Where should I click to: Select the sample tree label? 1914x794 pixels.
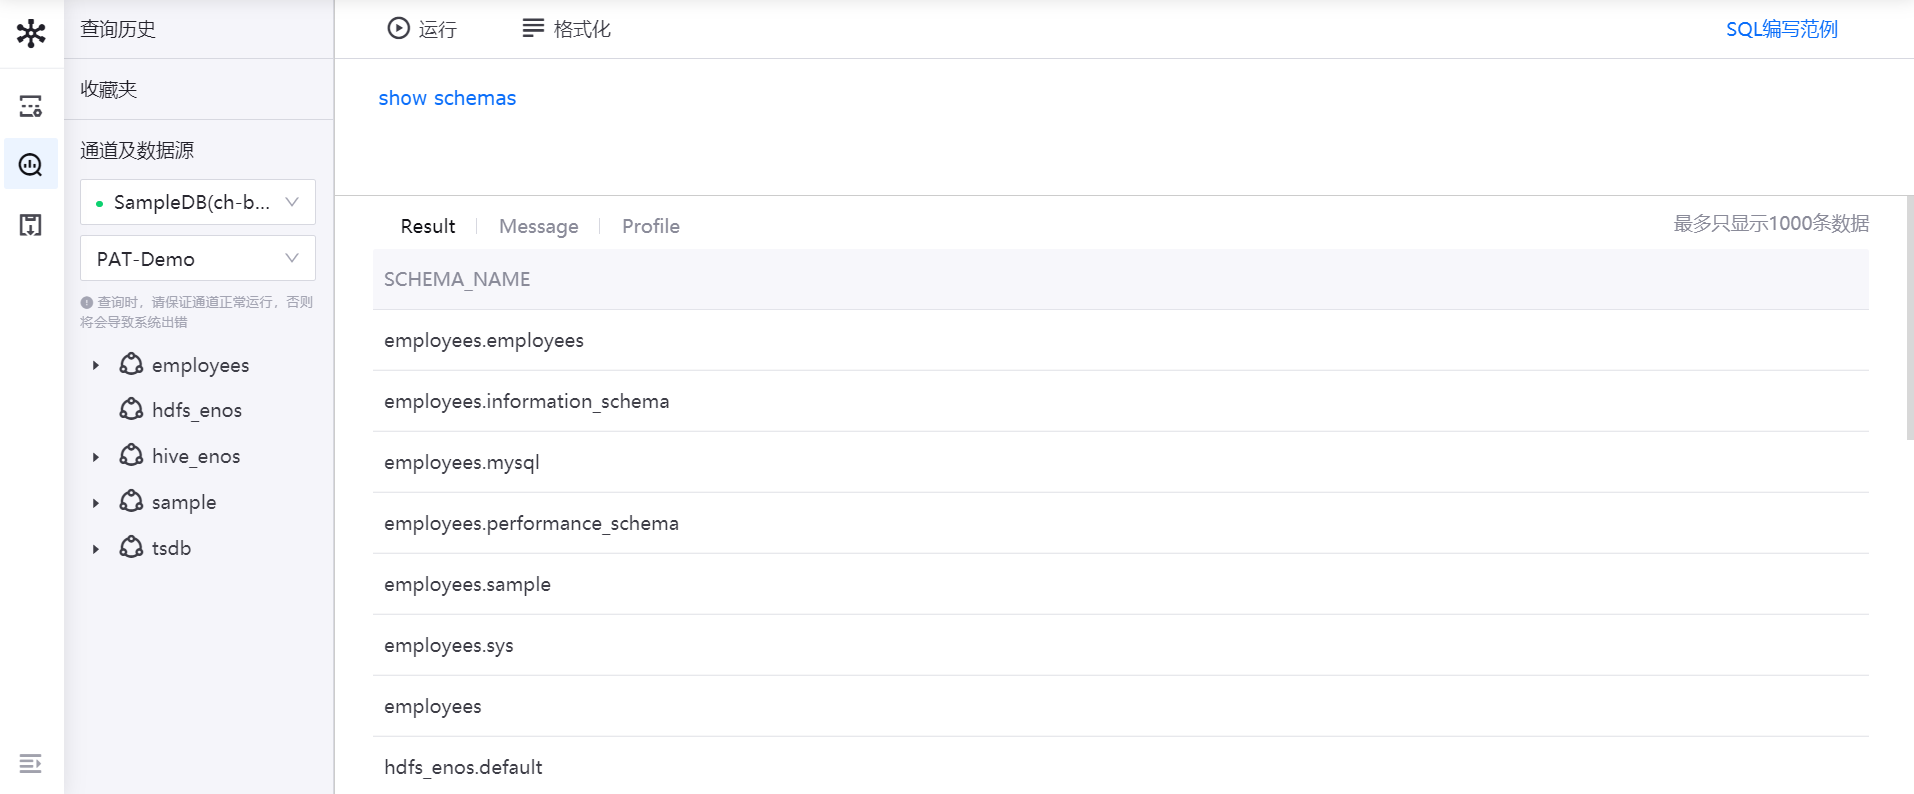(184, 502)
